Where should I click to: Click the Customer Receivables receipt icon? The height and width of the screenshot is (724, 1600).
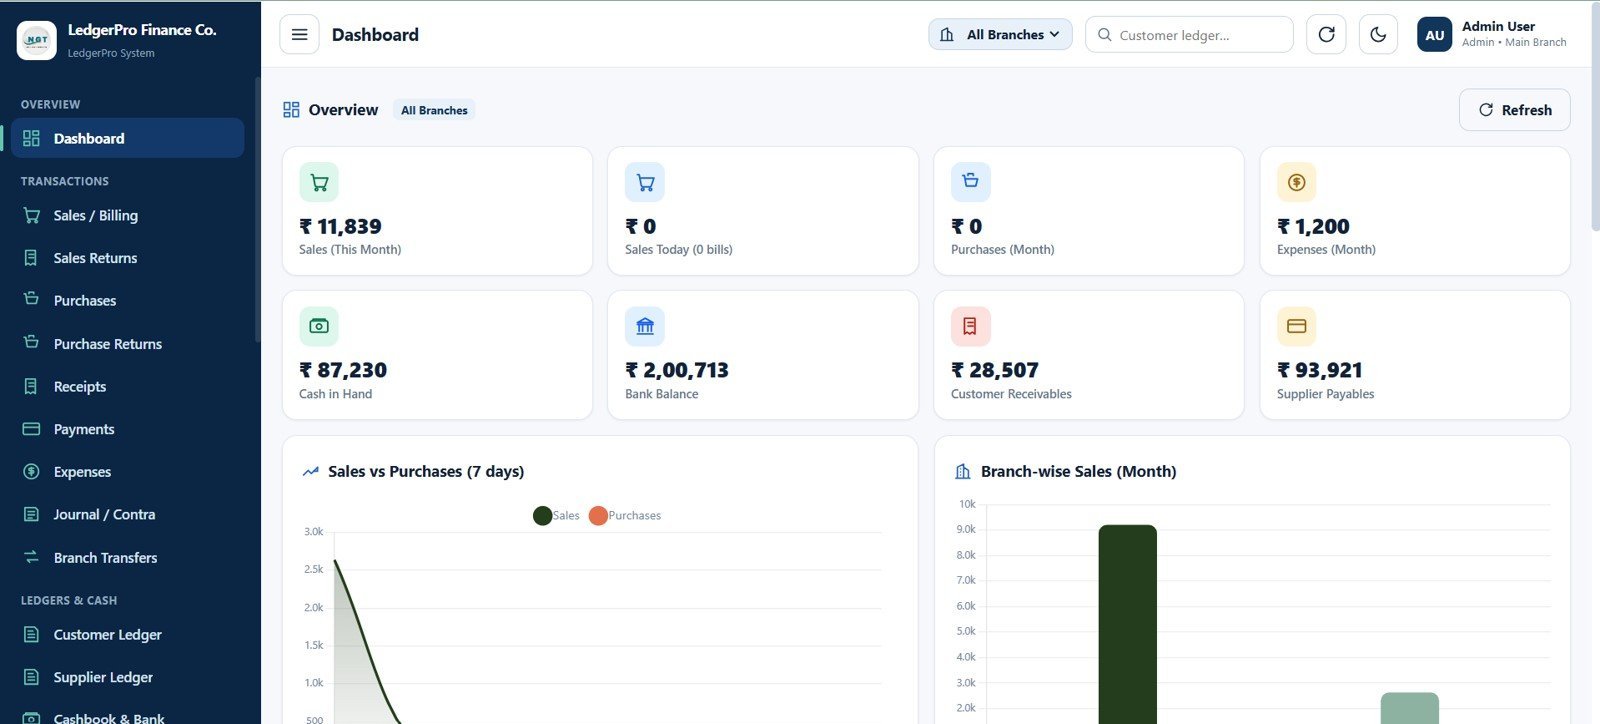[970, 326]
